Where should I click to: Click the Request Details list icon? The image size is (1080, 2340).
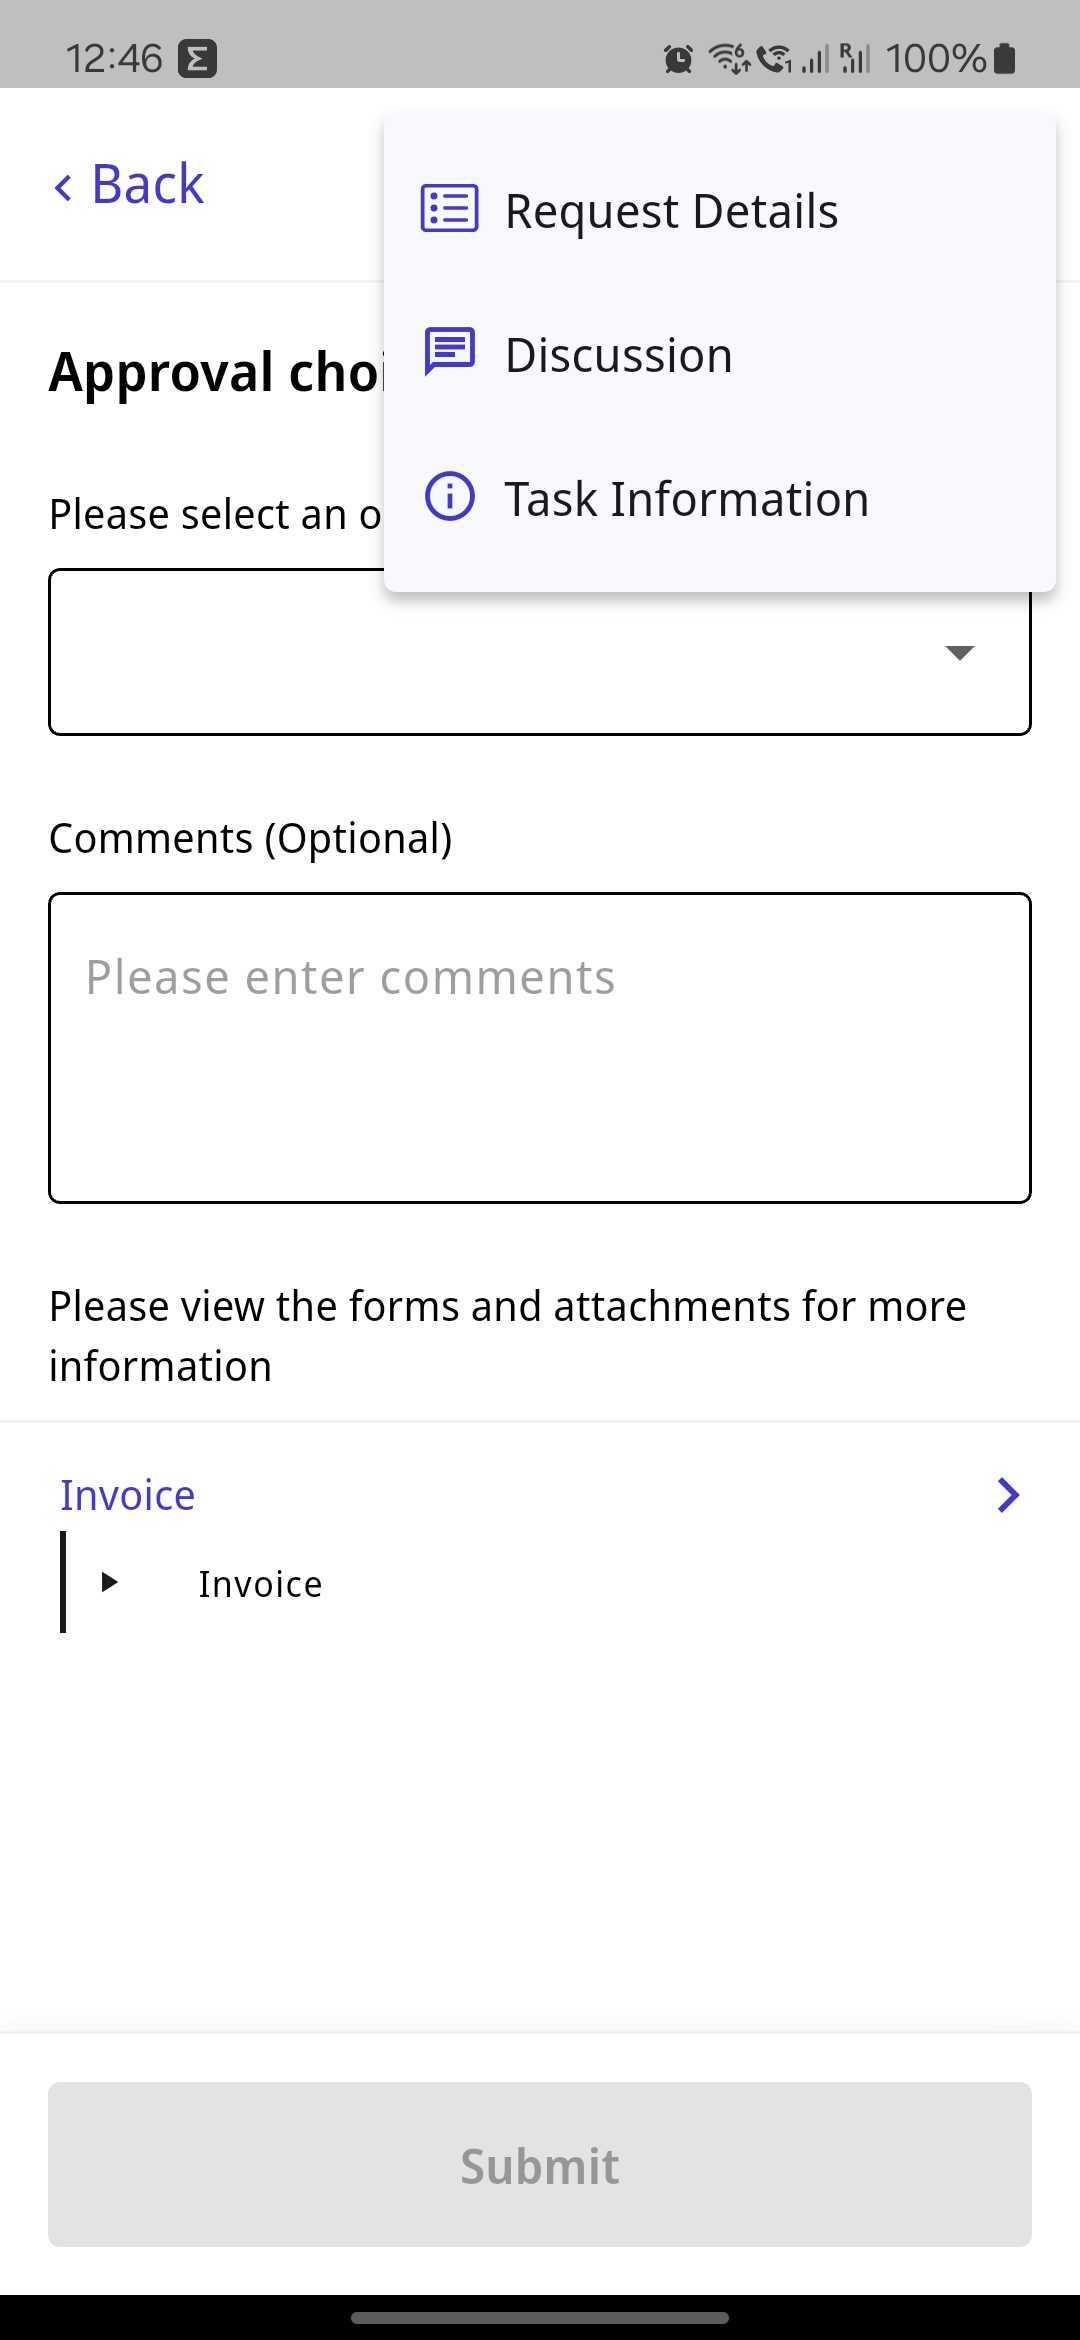pyautogui.click(x=448, y=209)
